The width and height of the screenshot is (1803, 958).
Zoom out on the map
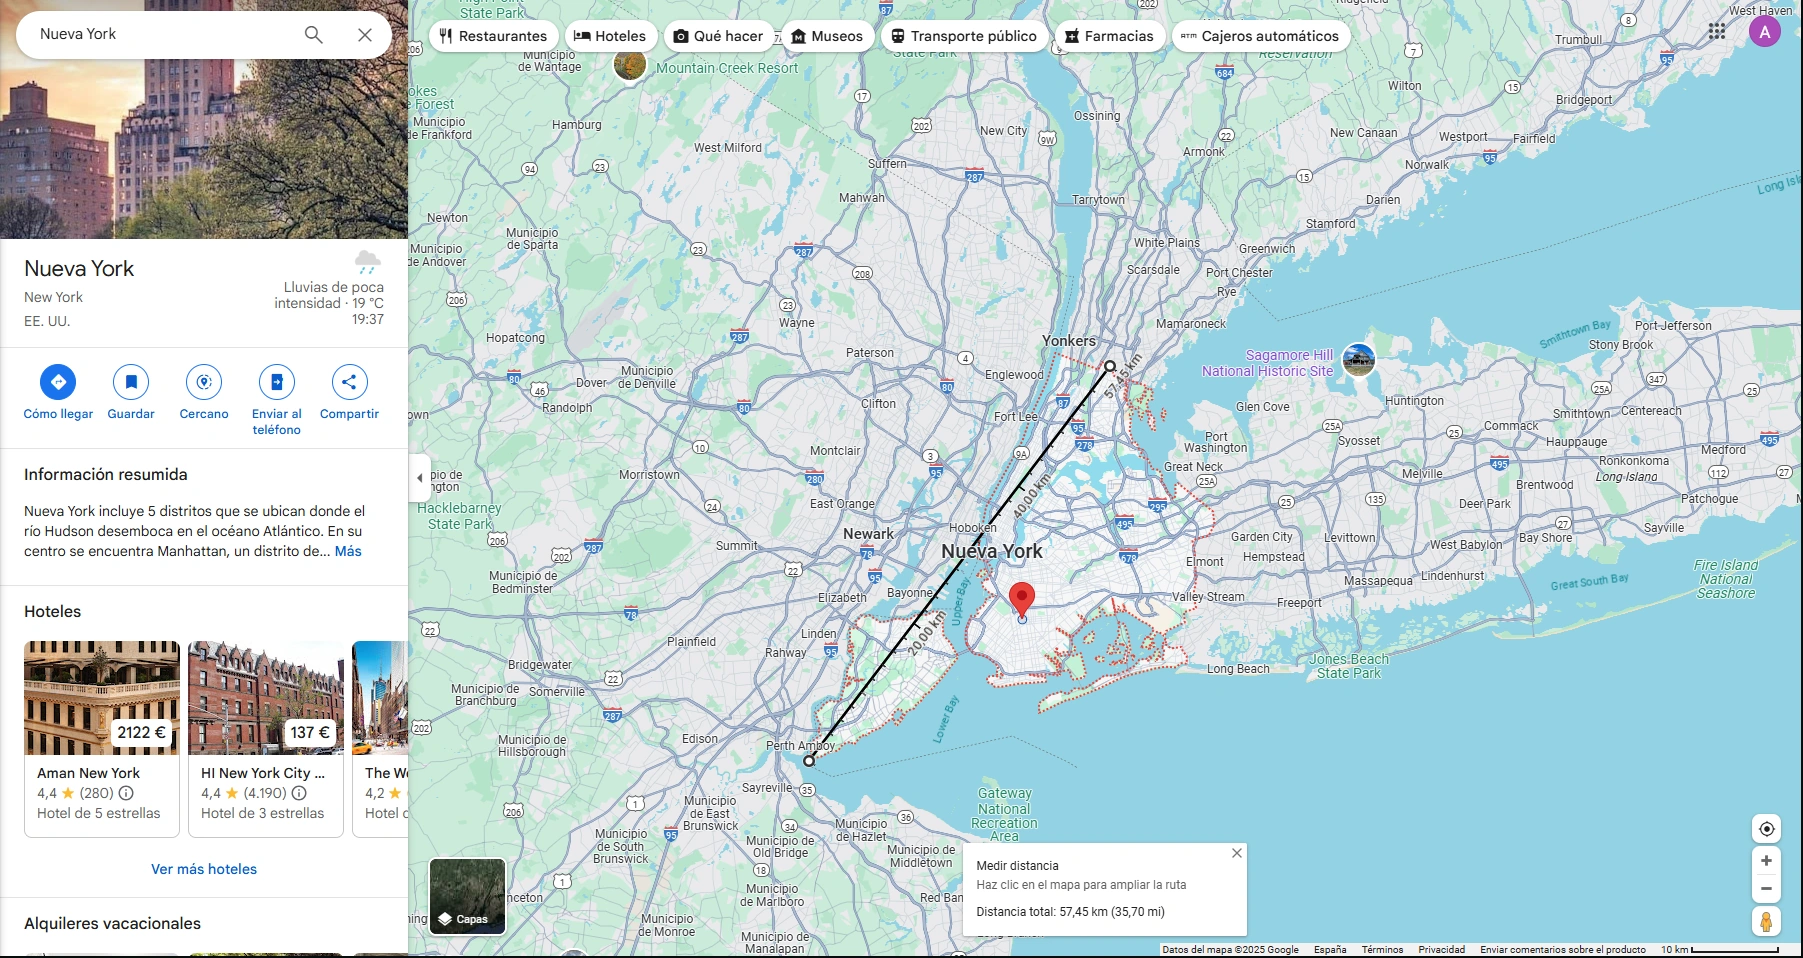click(1767, 888)
